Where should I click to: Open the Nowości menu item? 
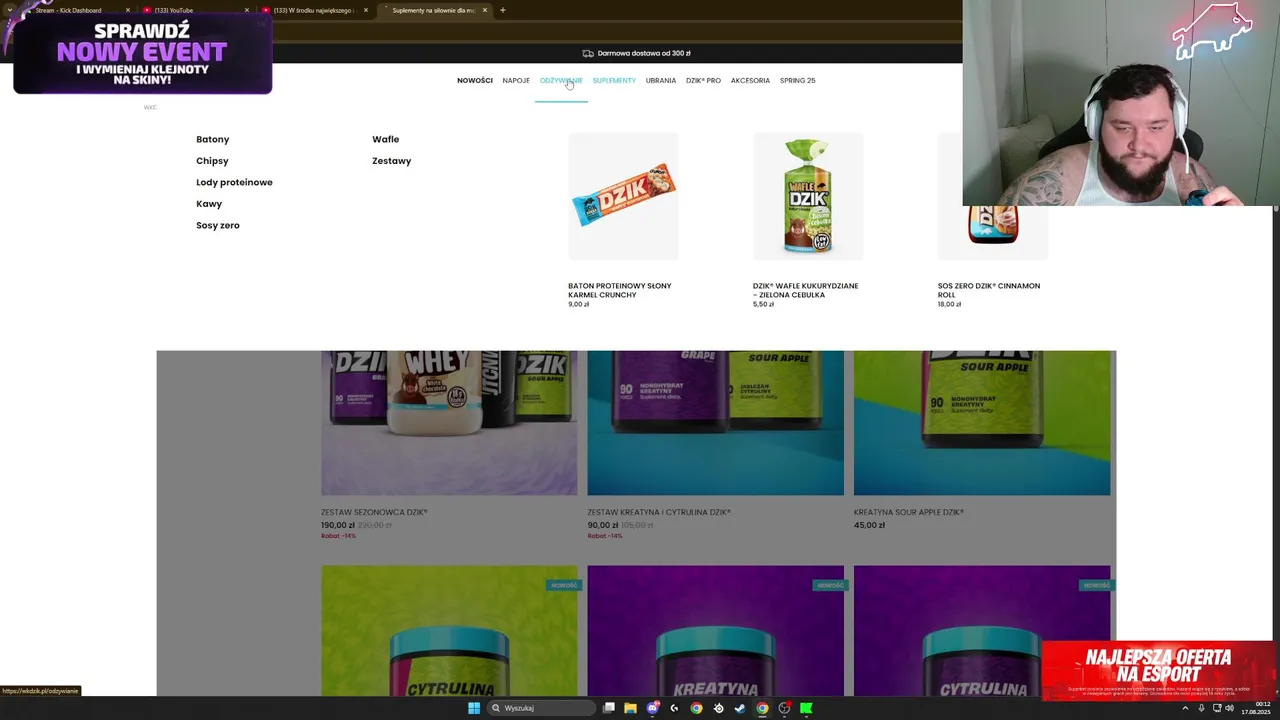tap(475, 80)
